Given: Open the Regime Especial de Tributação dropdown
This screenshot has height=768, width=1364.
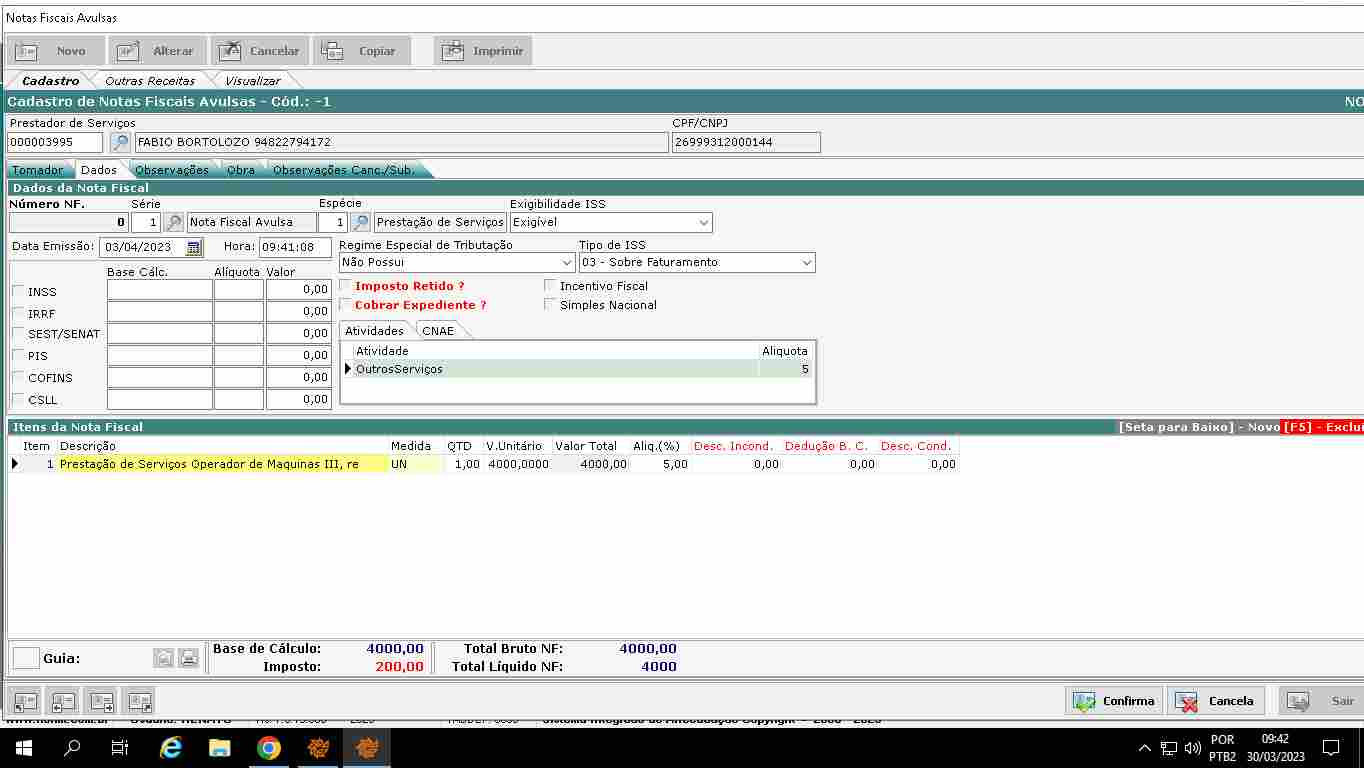Looking at the screenshot, I should (567, 262).
